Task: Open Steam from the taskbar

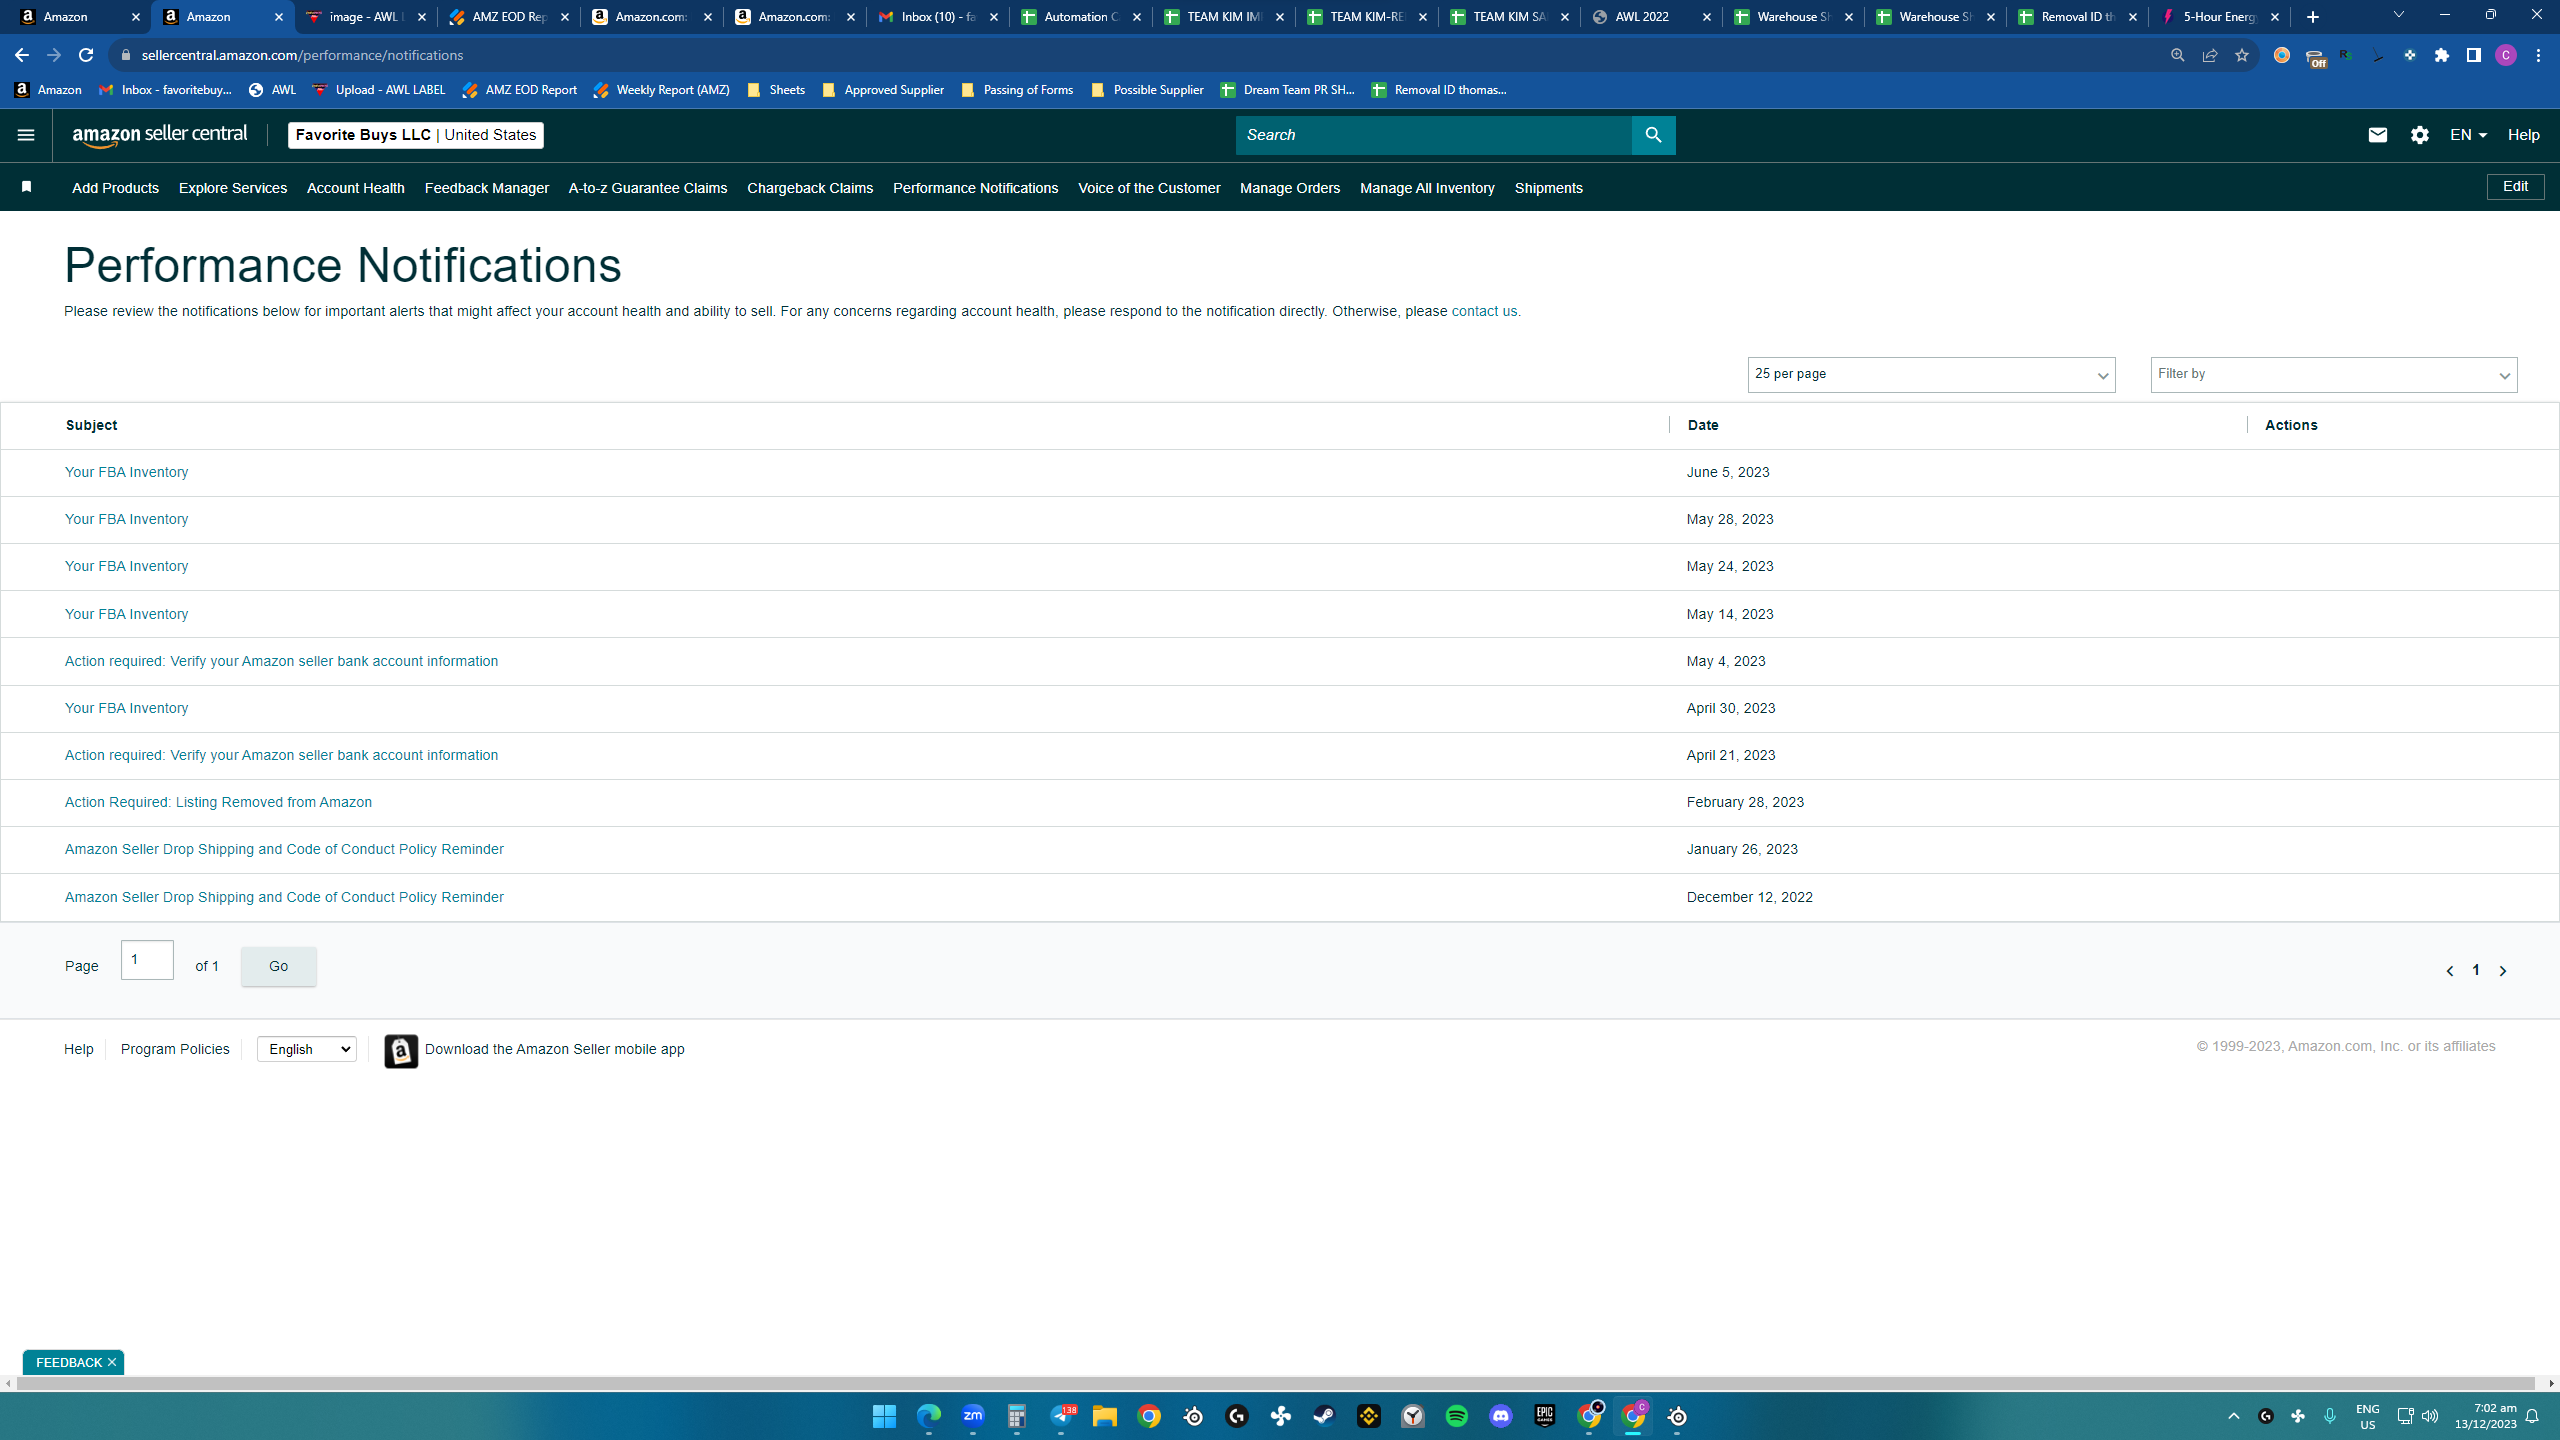Action: tap(1325, 1416)
